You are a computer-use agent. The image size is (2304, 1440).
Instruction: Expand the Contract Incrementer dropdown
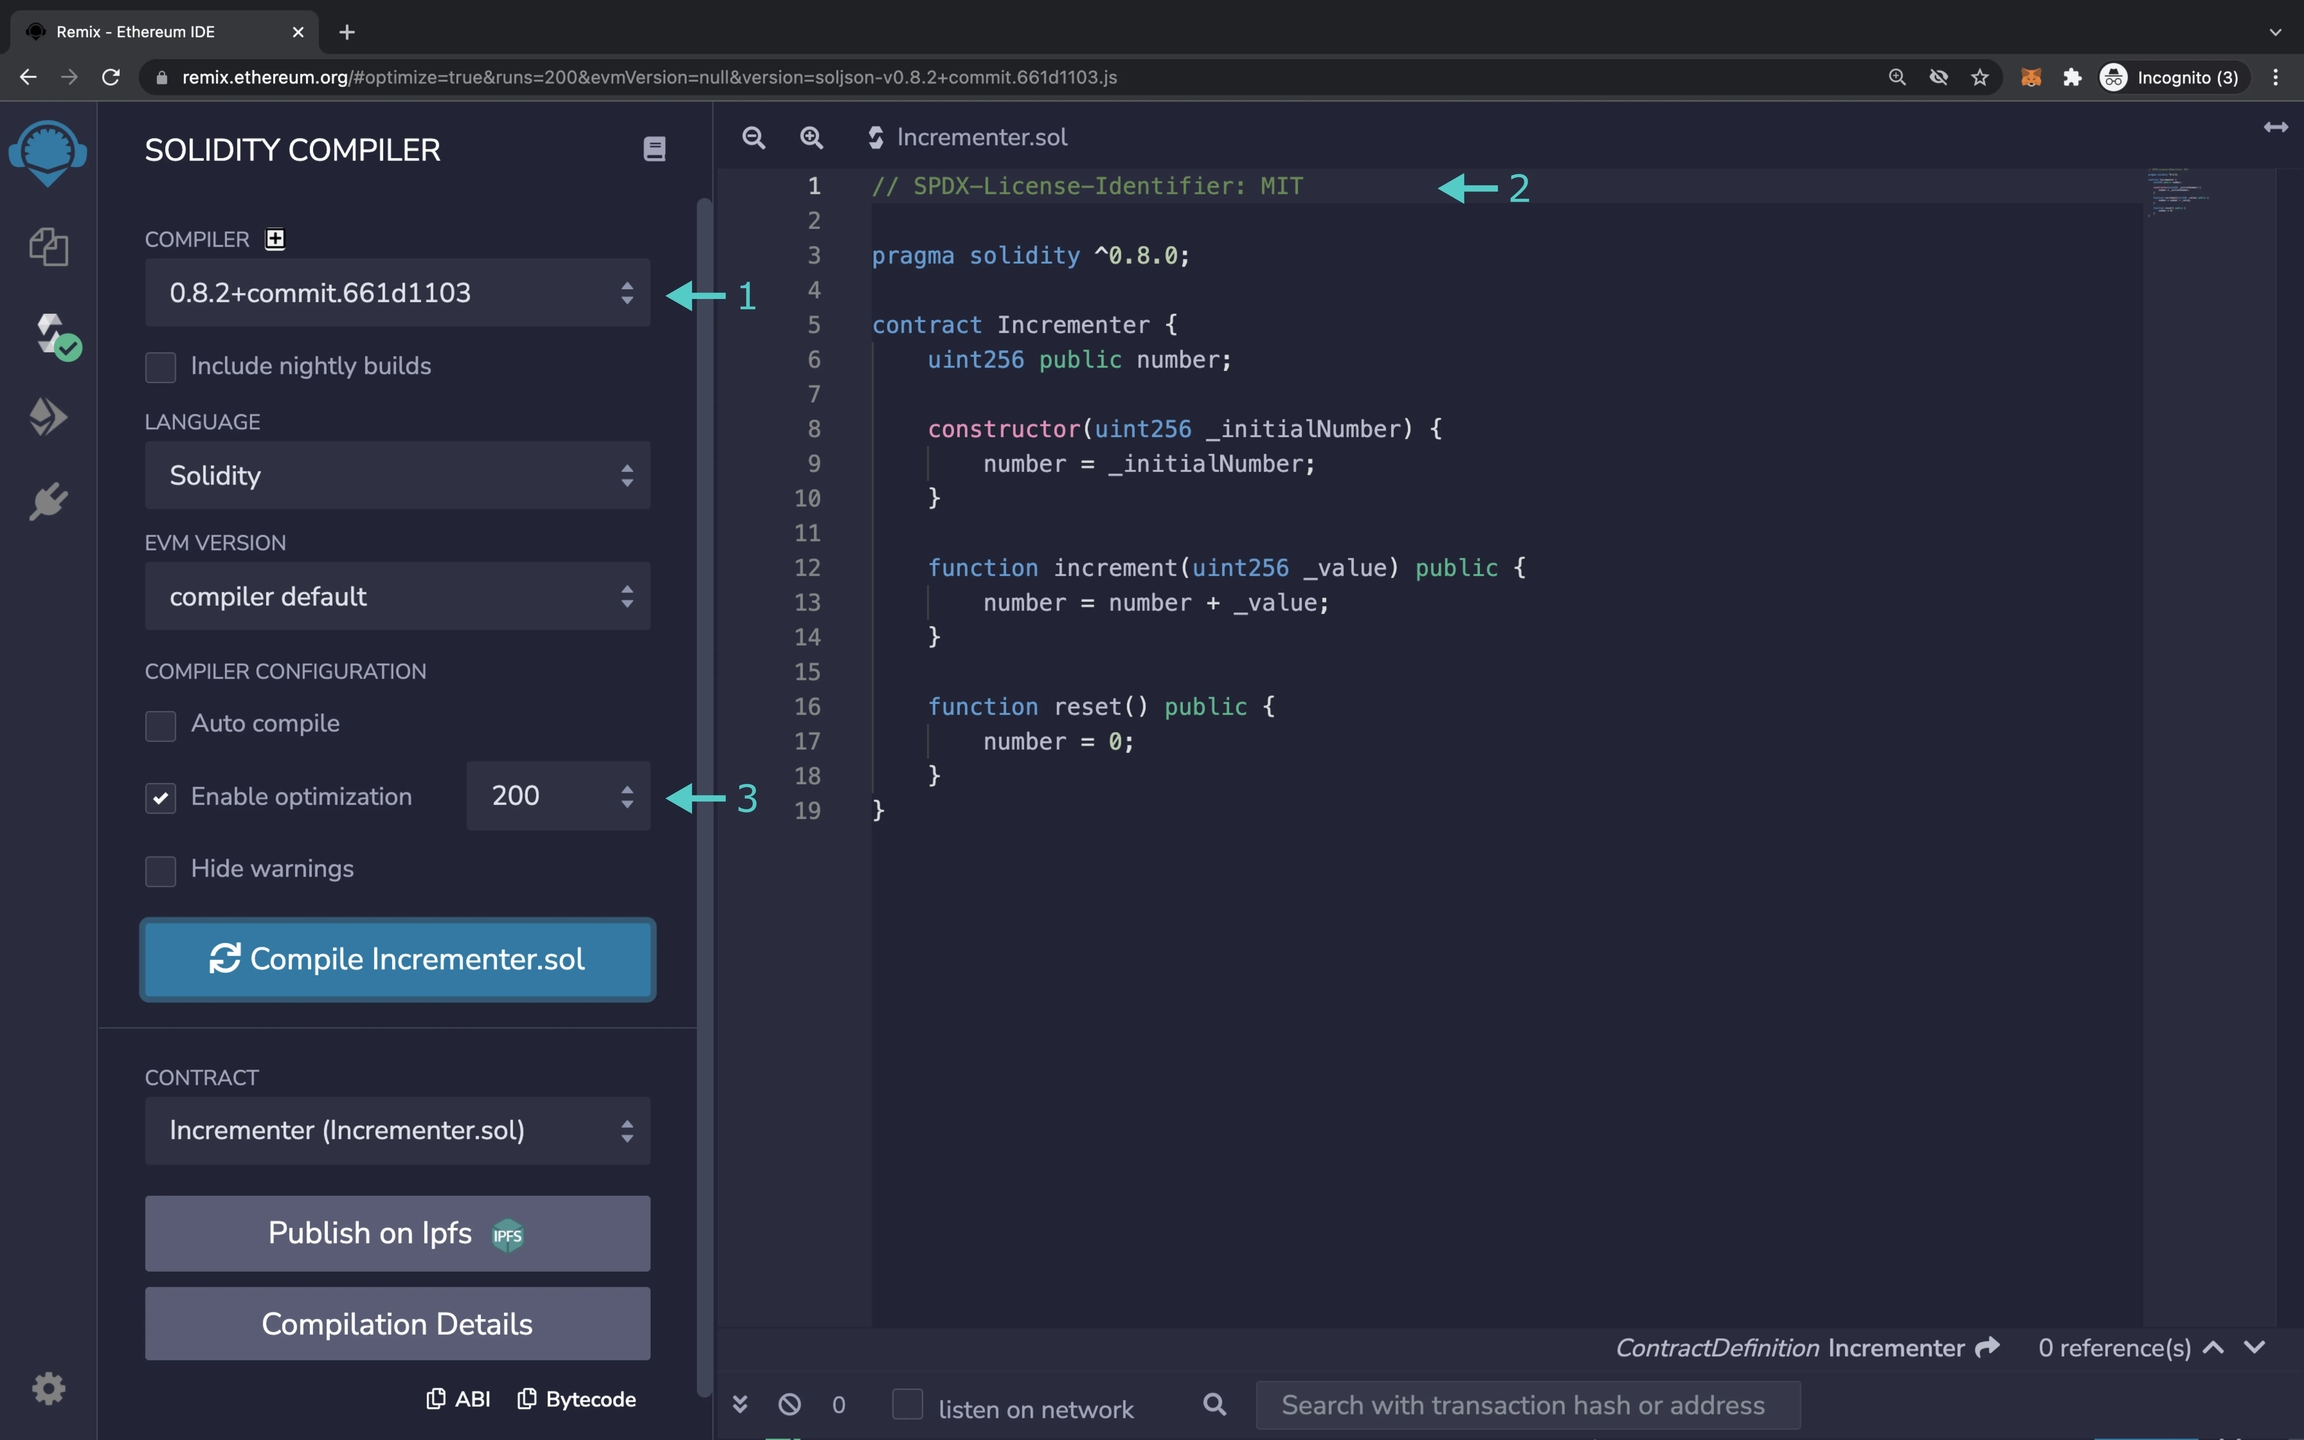tap(397, 1131)
